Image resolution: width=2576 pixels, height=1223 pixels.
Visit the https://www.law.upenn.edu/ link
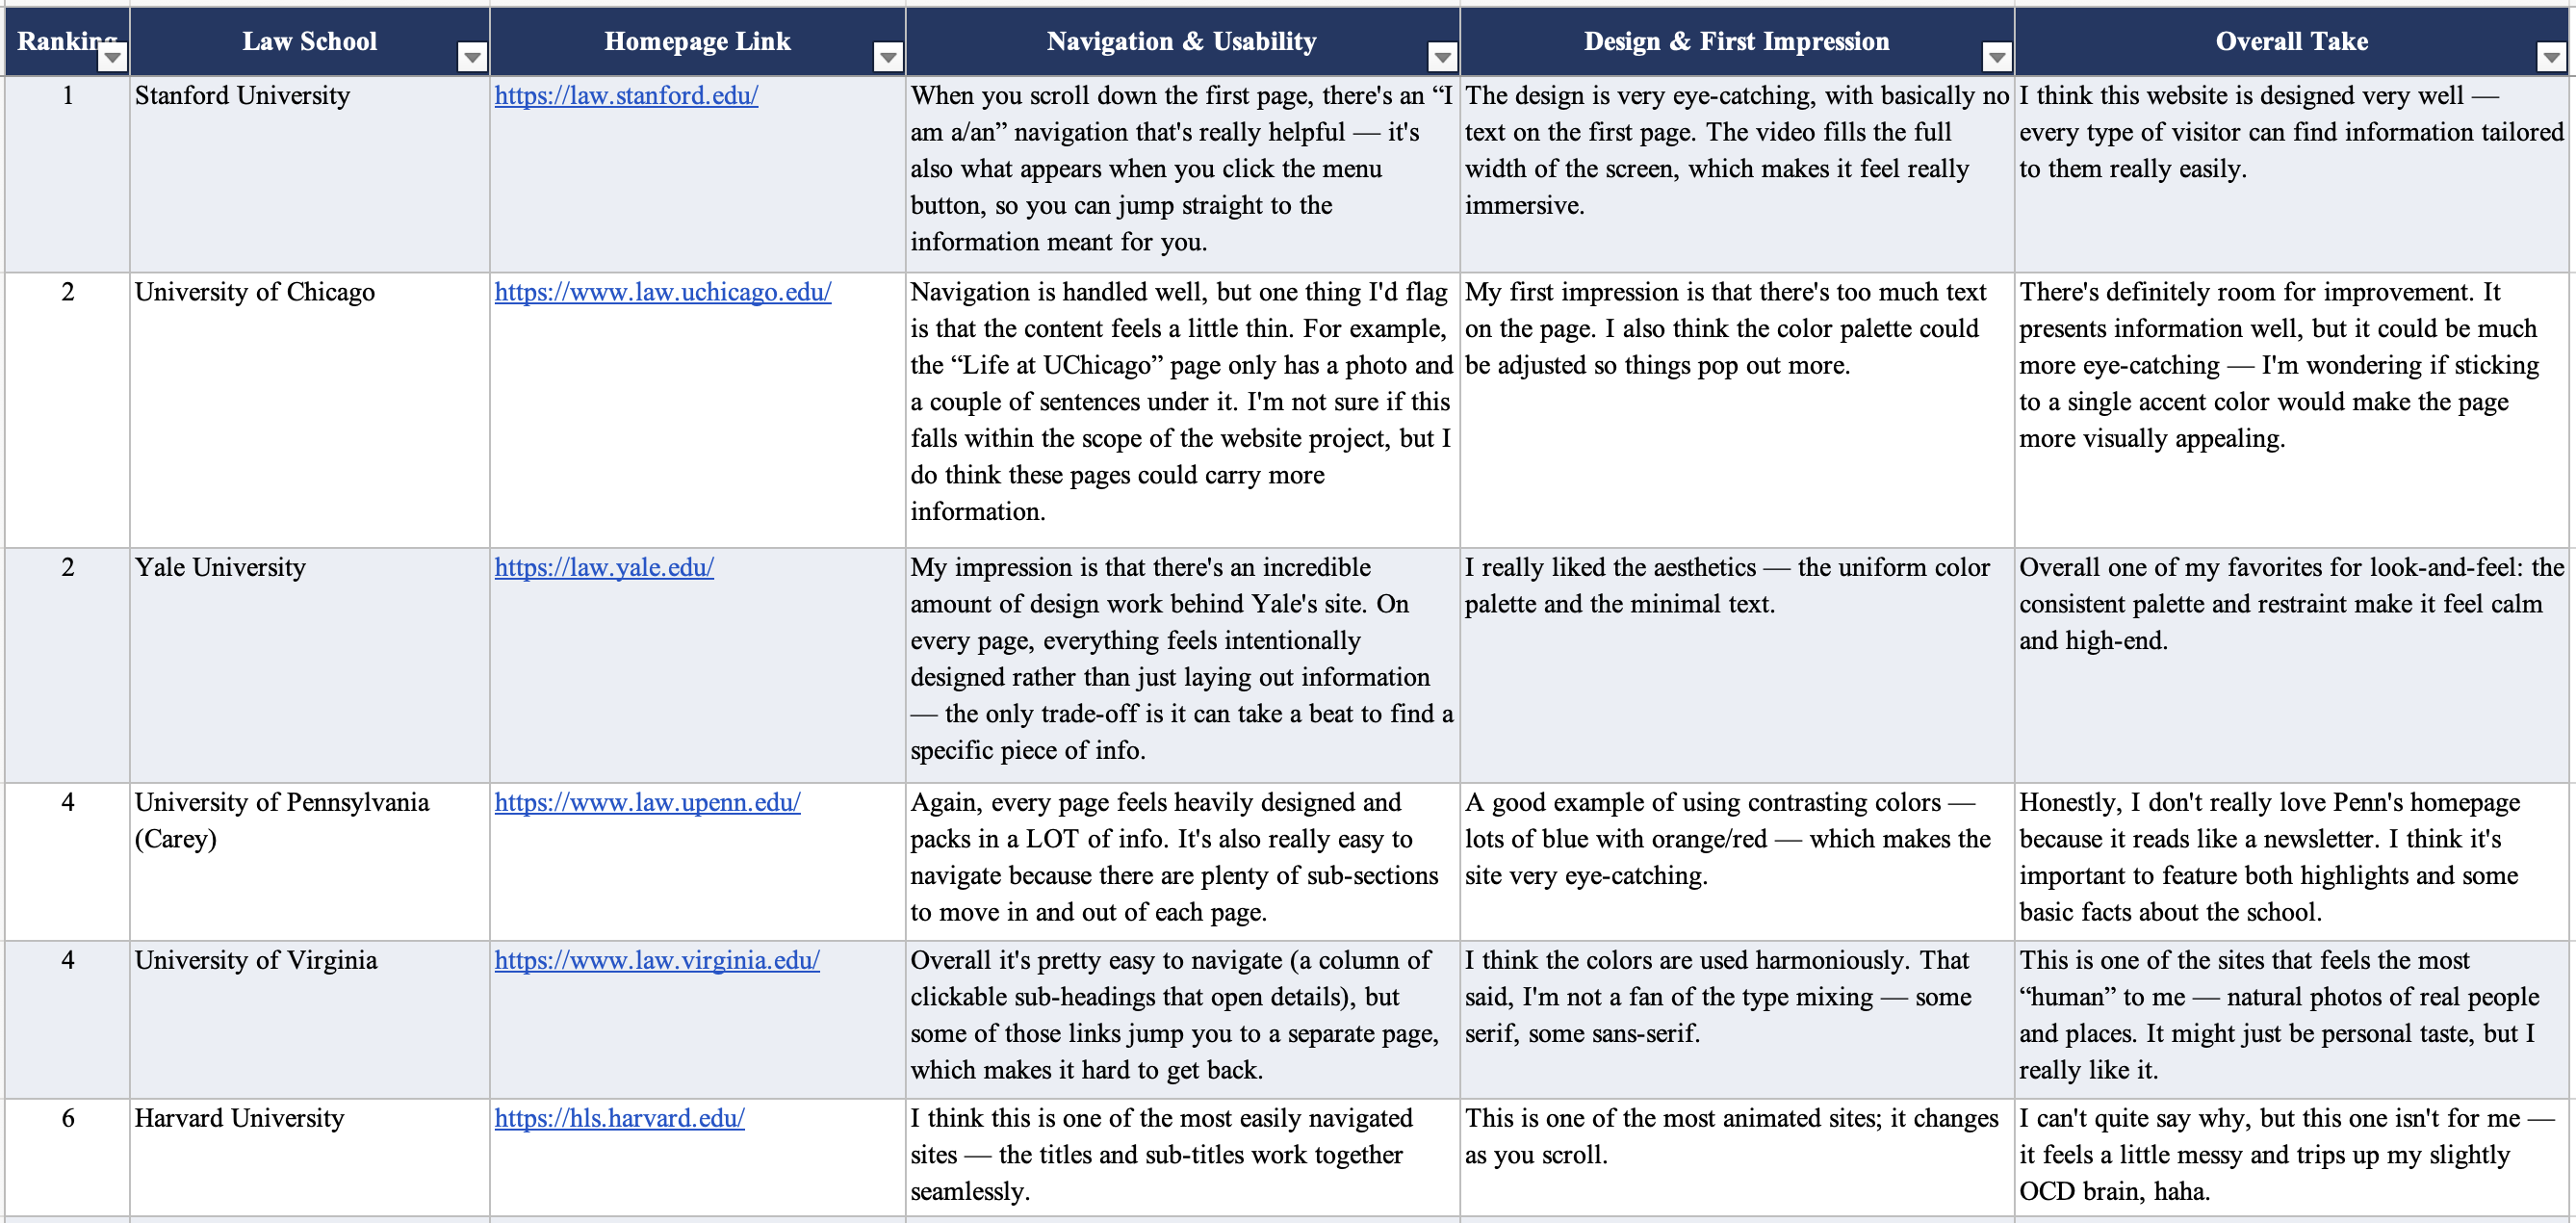(647, 803)
